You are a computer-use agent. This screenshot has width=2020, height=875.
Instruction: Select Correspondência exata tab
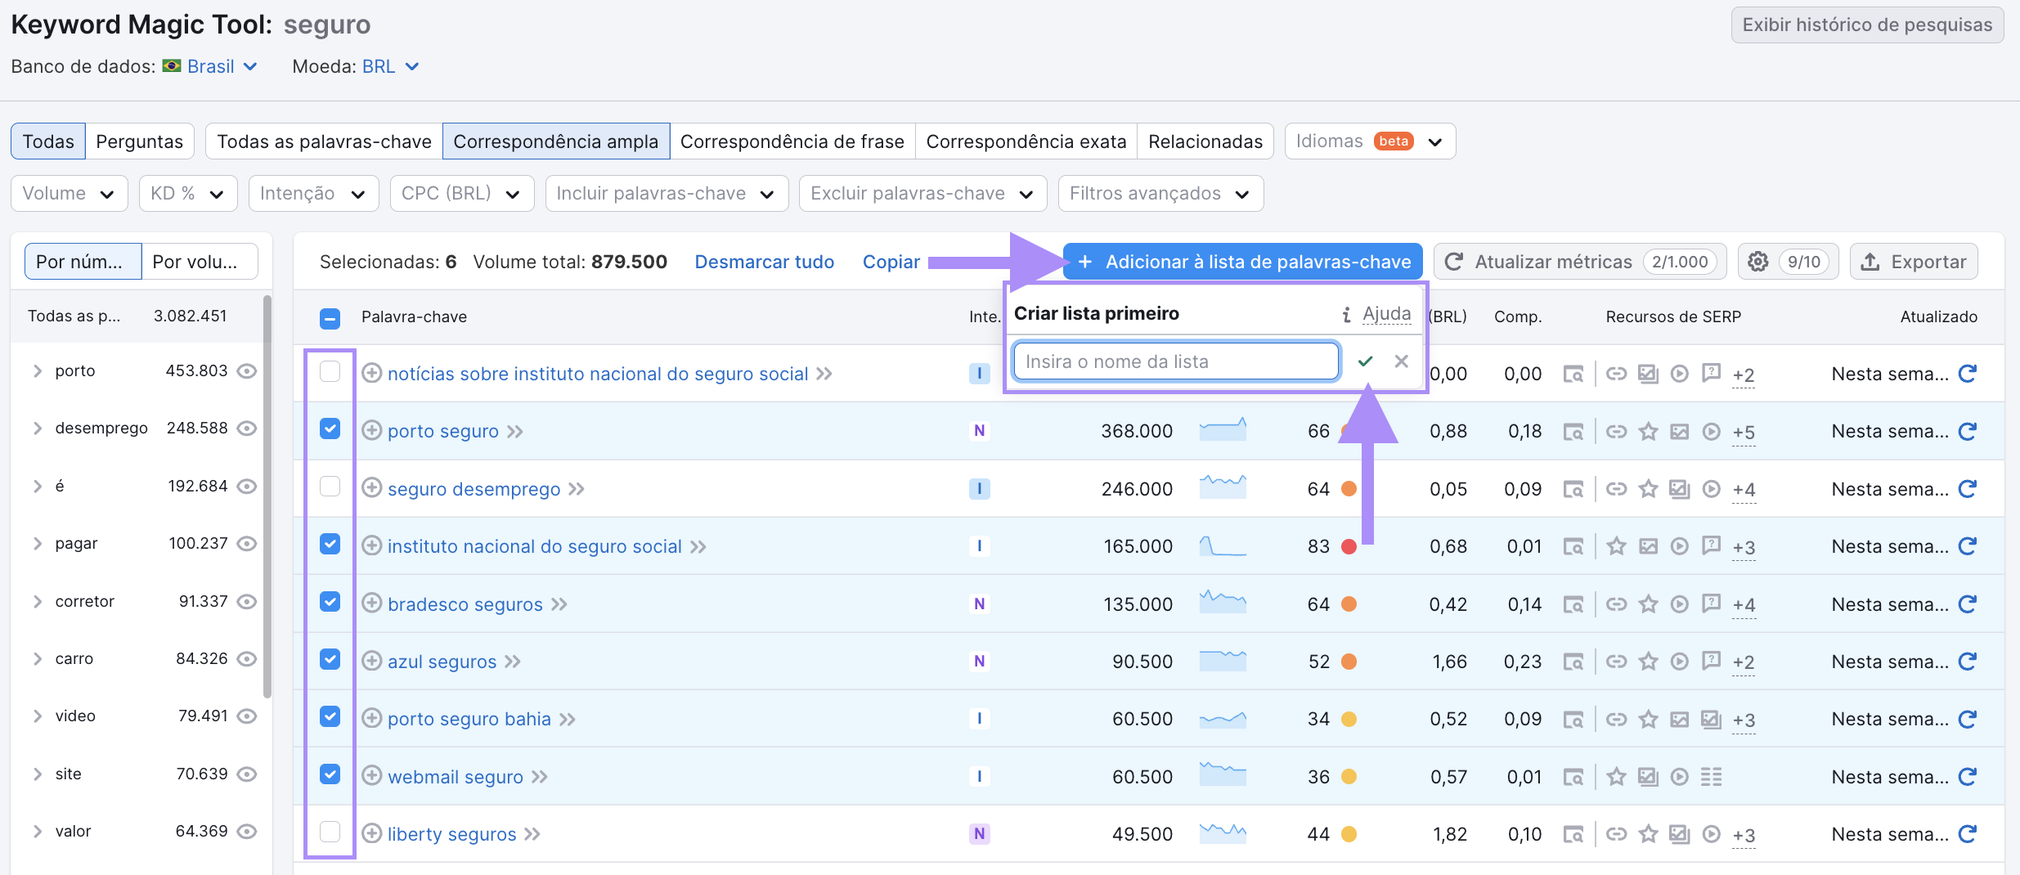1026,141
